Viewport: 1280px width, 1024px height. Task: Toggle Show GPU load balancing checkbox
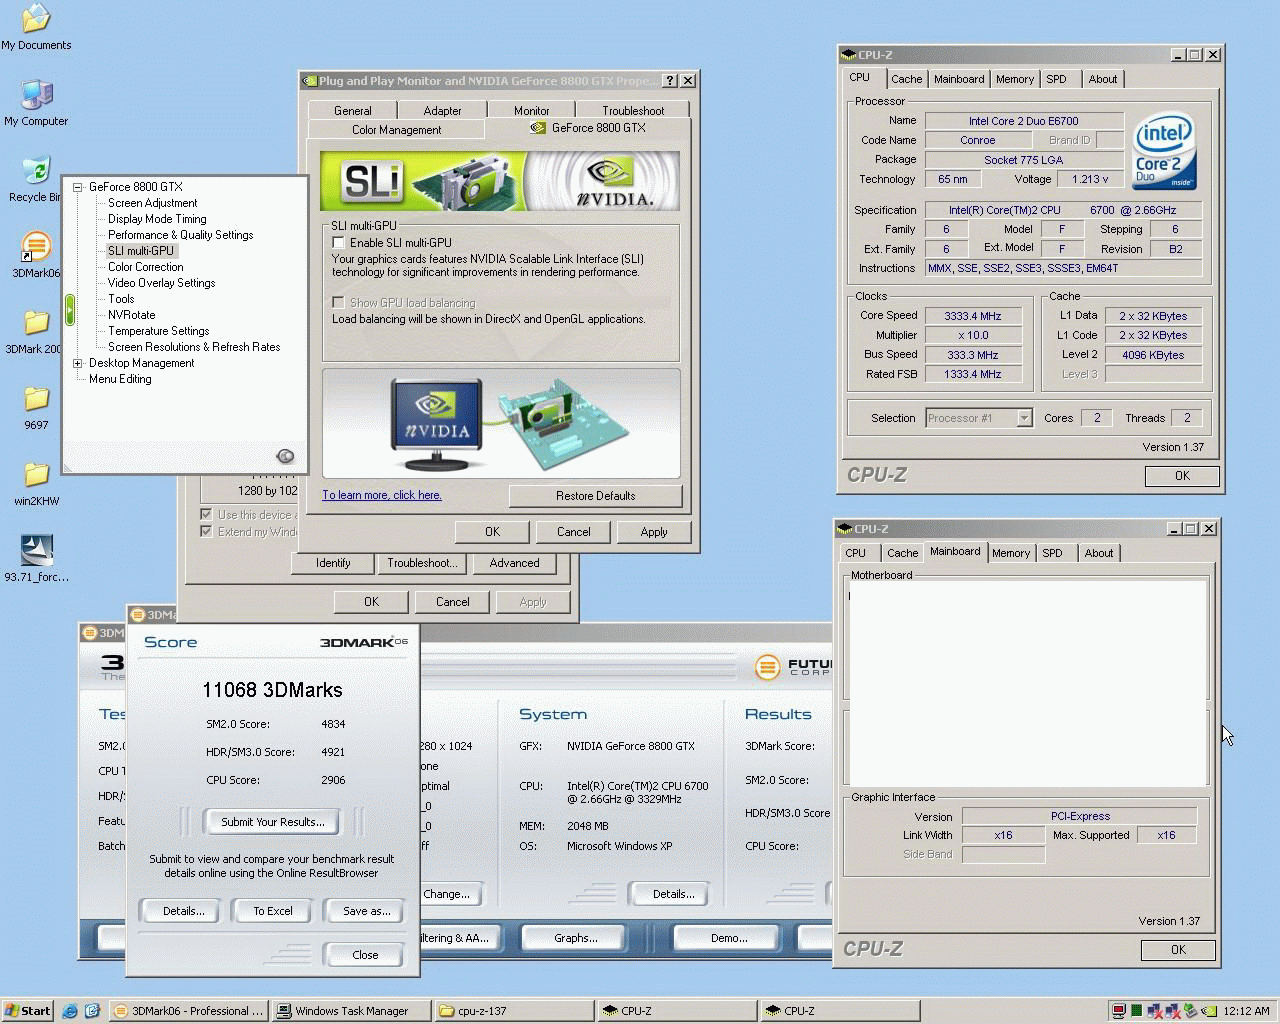pos(339,303)
